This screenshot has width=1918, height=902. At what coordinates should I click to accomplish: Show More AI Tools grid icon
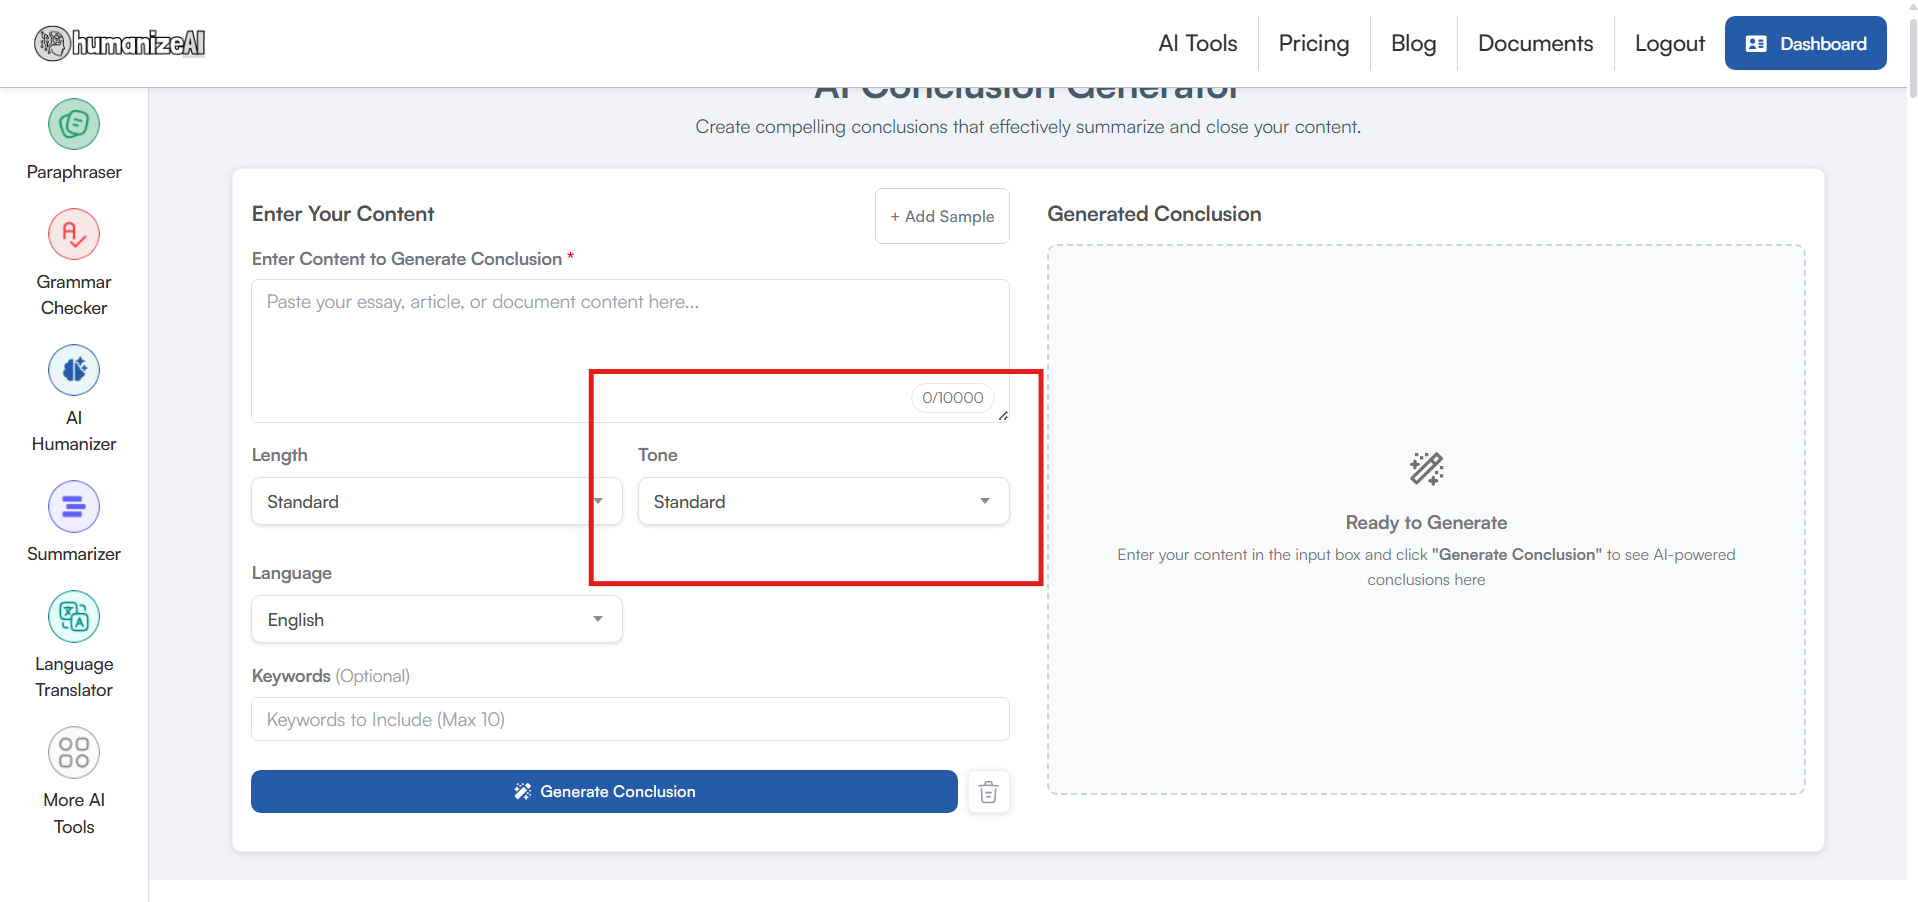(x=74, y=753)
